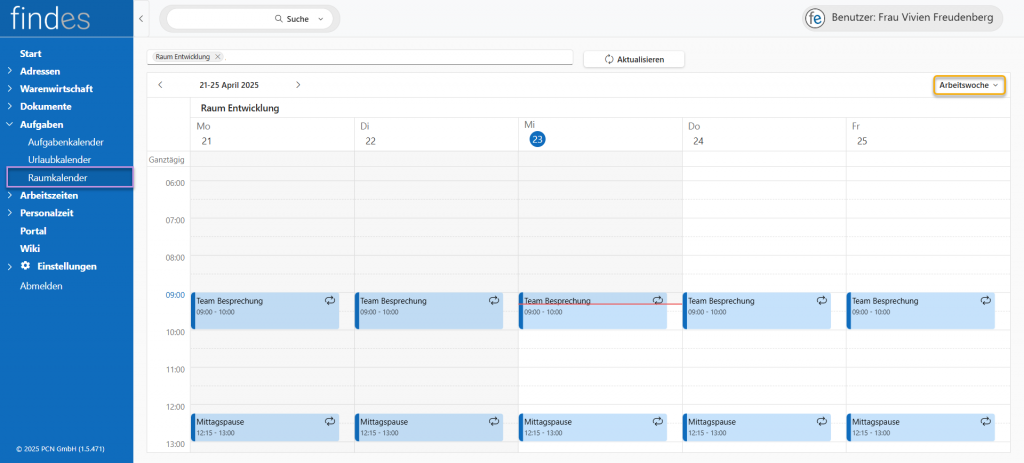
Task: Click into the search input field
Action: 220,19
